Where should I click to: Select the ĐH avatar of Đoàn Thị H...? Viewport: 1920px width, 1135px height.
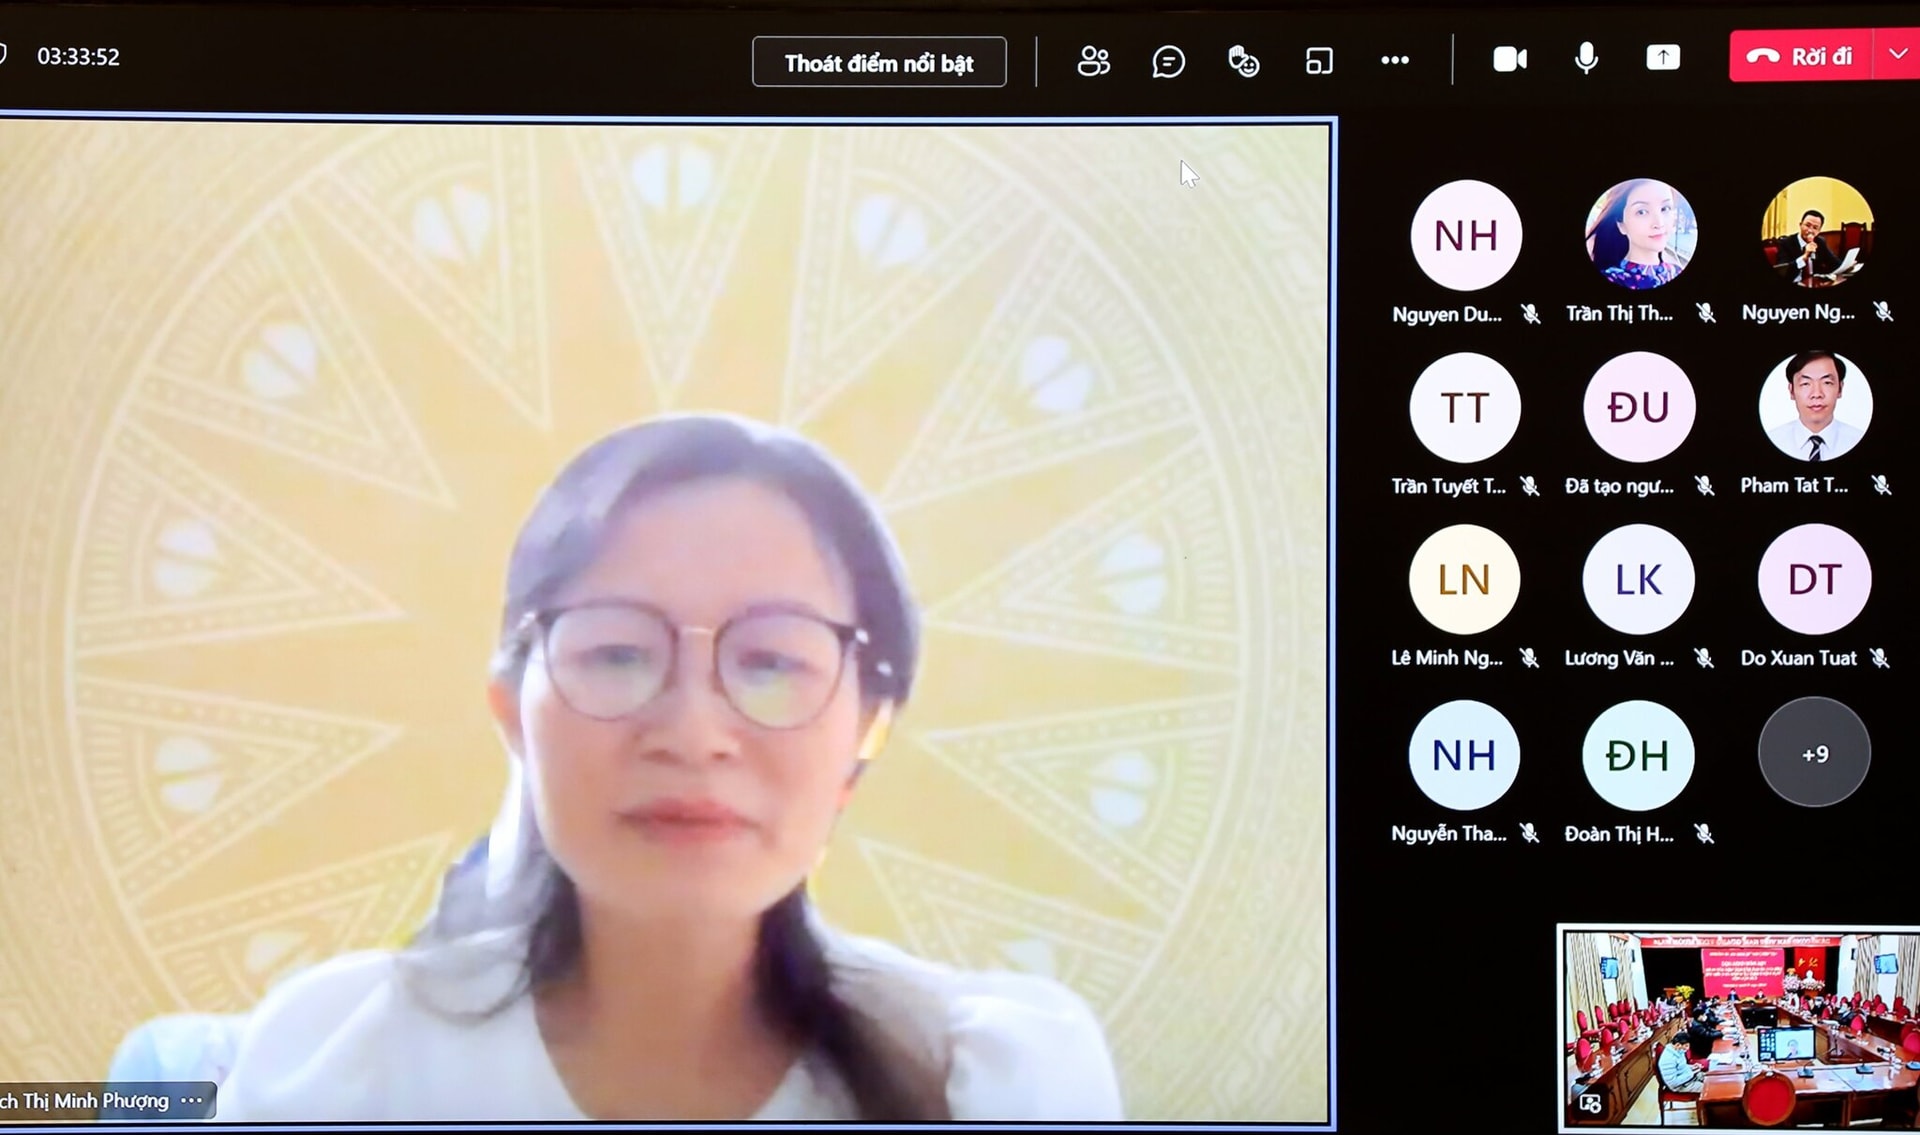tap(1638, 755)
